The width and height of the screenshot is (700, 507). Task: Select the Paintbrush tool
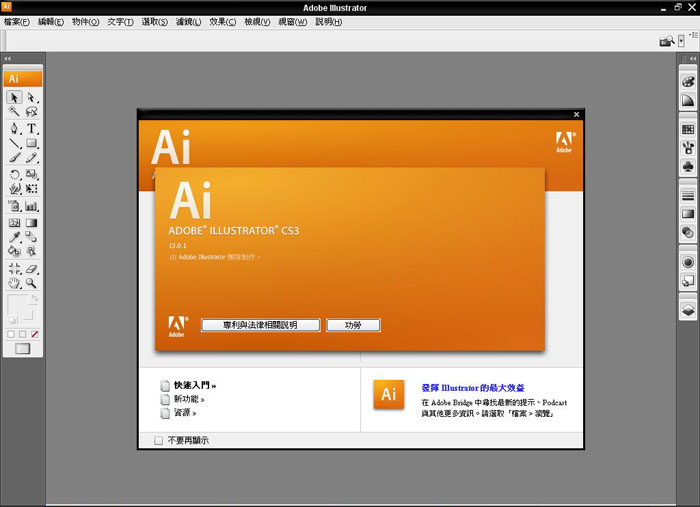pos(14,158)
